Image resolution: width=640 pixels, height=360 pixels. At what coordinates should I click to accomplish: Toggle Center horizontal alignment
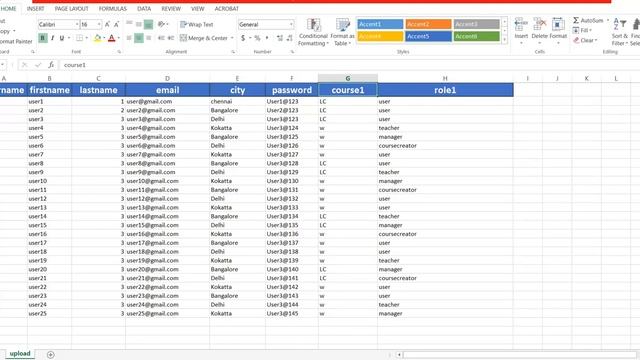click(139, 38)
